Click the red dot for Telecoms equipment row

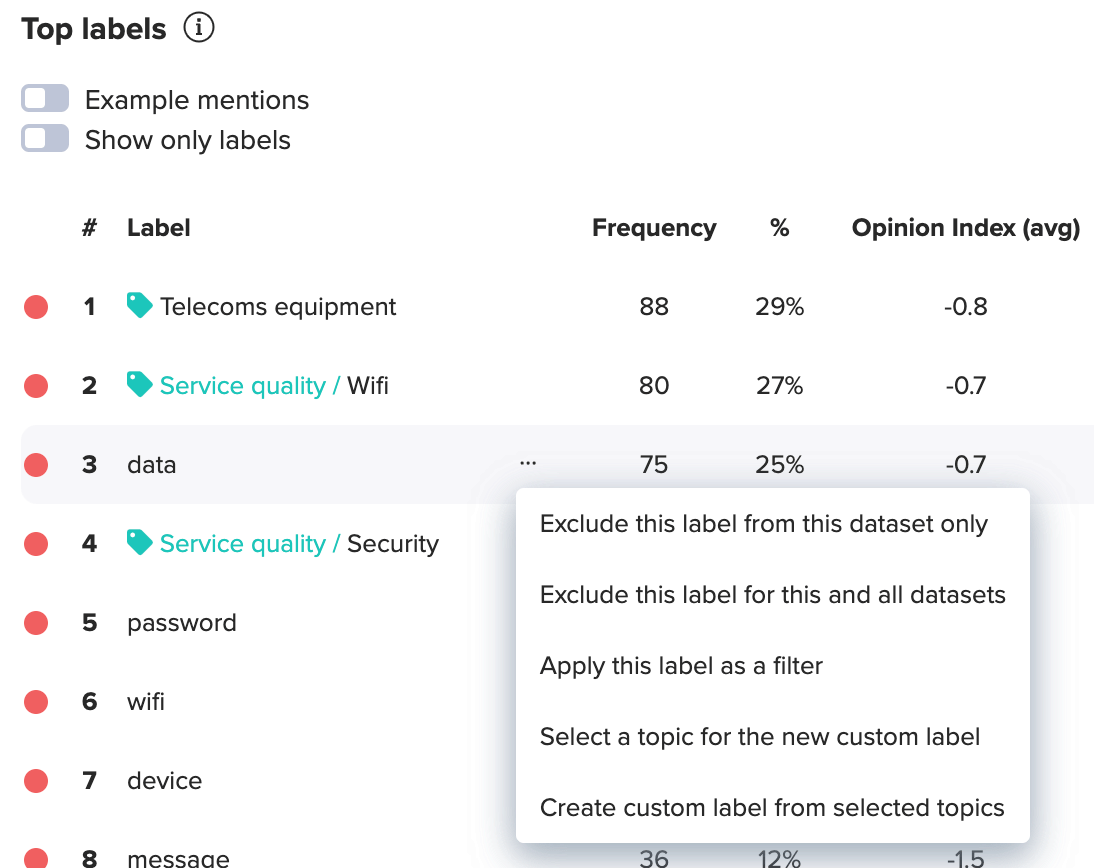[x=36, y=307]
